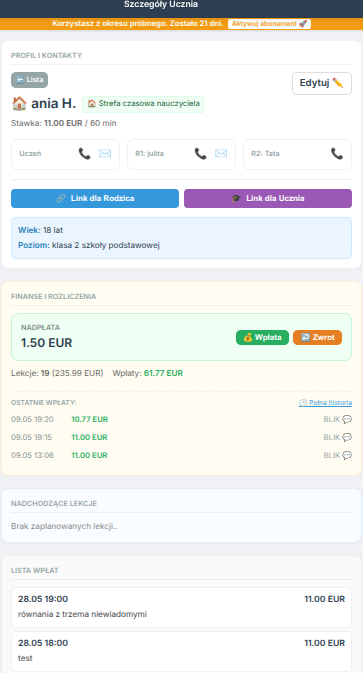363x673 pixels.
Task: Select the 09.05 19:15 payment row date
Action: click(32, 437)
